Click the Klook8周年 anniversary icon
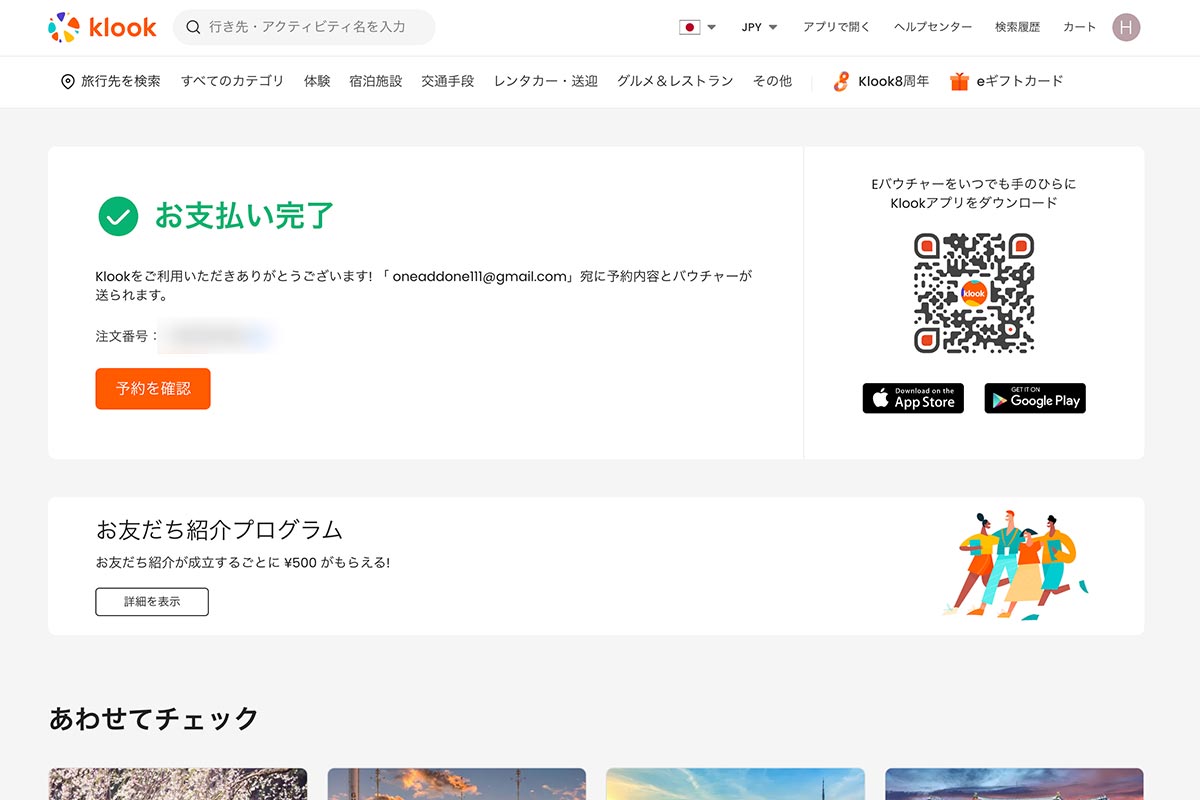 (x=841, y=81)
